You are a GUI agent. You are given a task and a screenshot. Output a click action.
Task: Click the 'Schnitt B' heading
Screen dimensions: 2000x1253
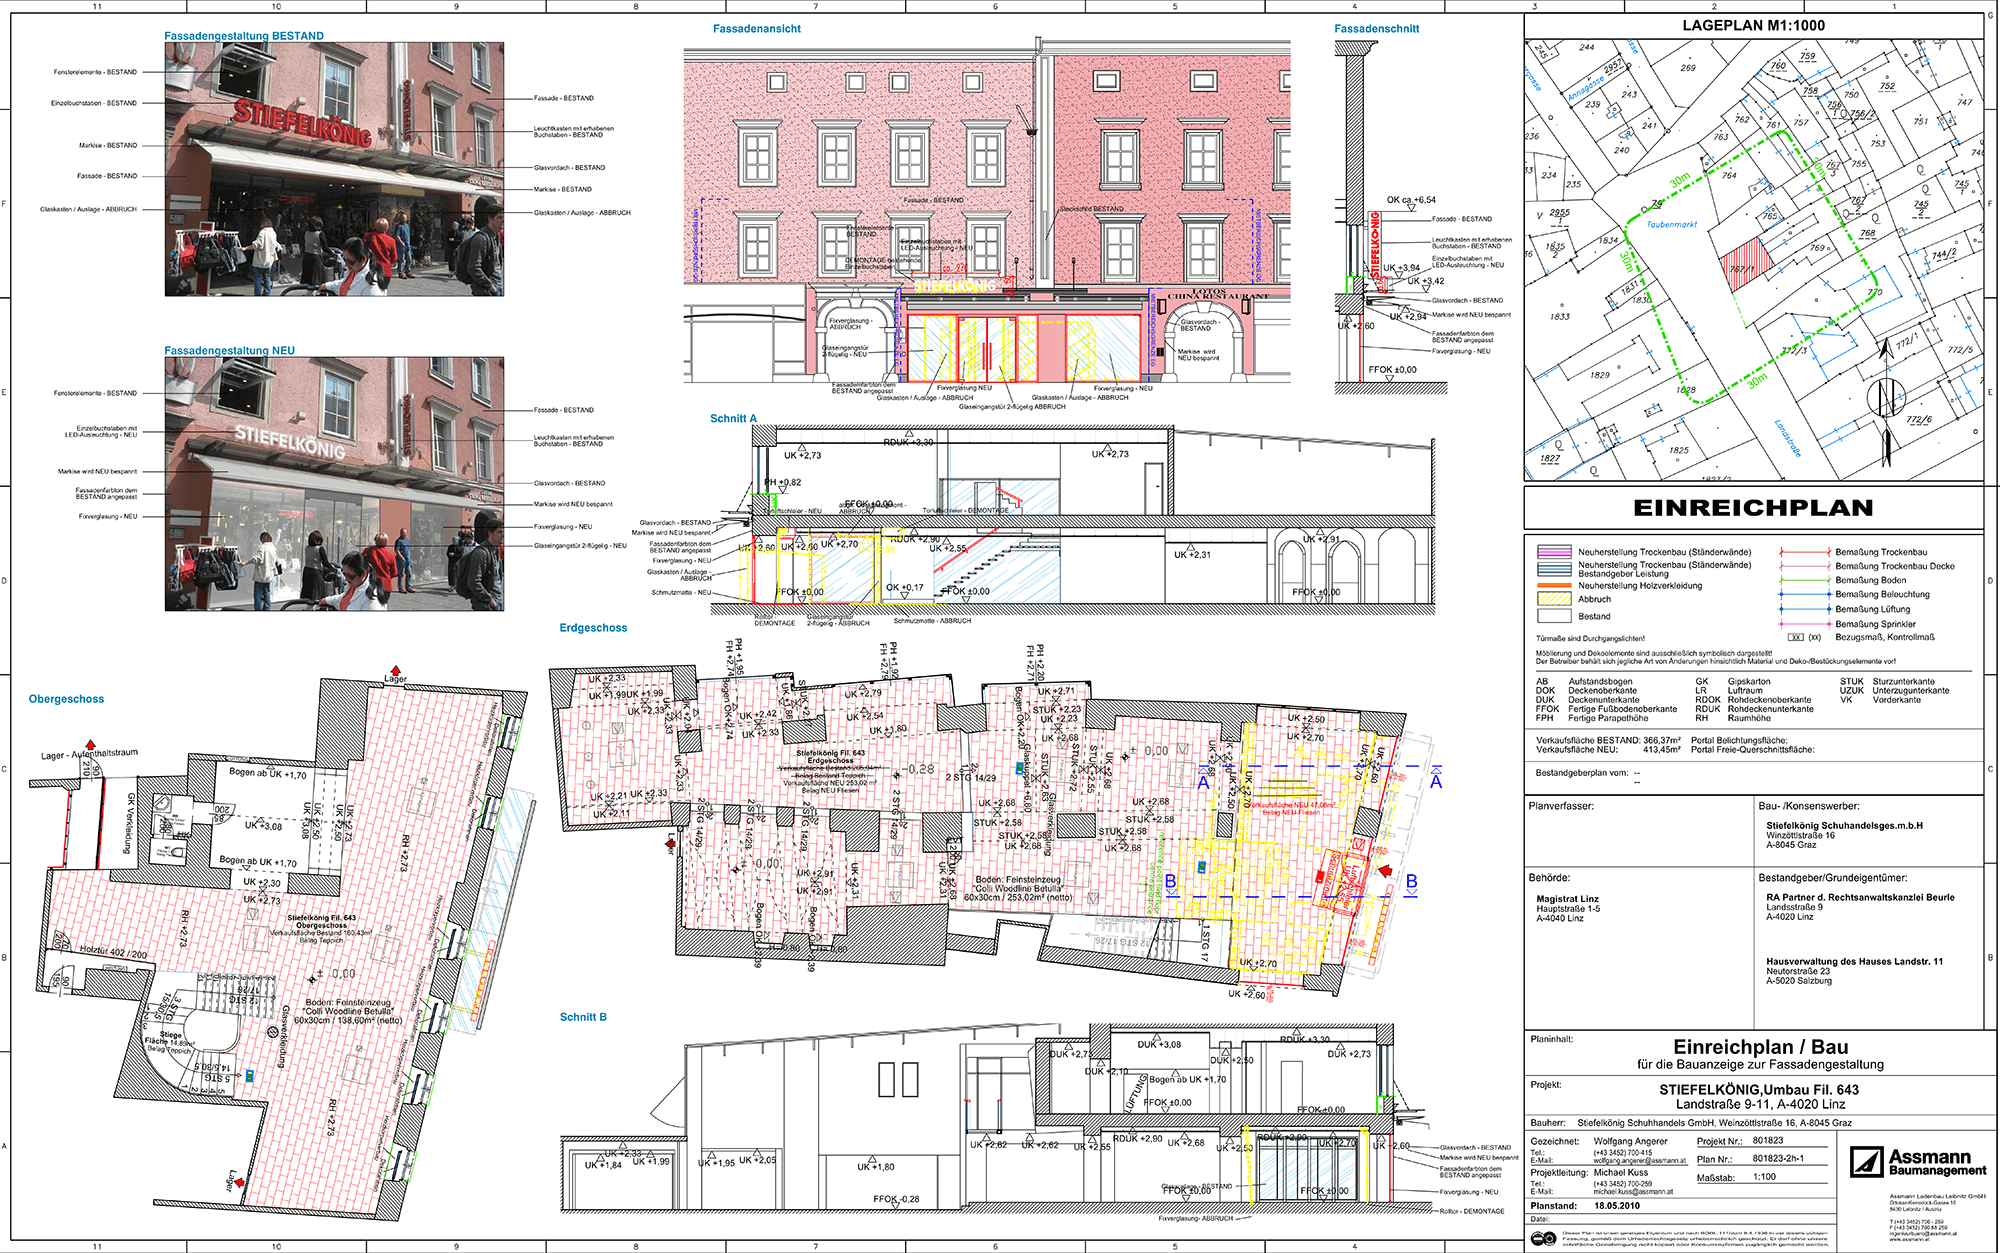[583, 1017]
